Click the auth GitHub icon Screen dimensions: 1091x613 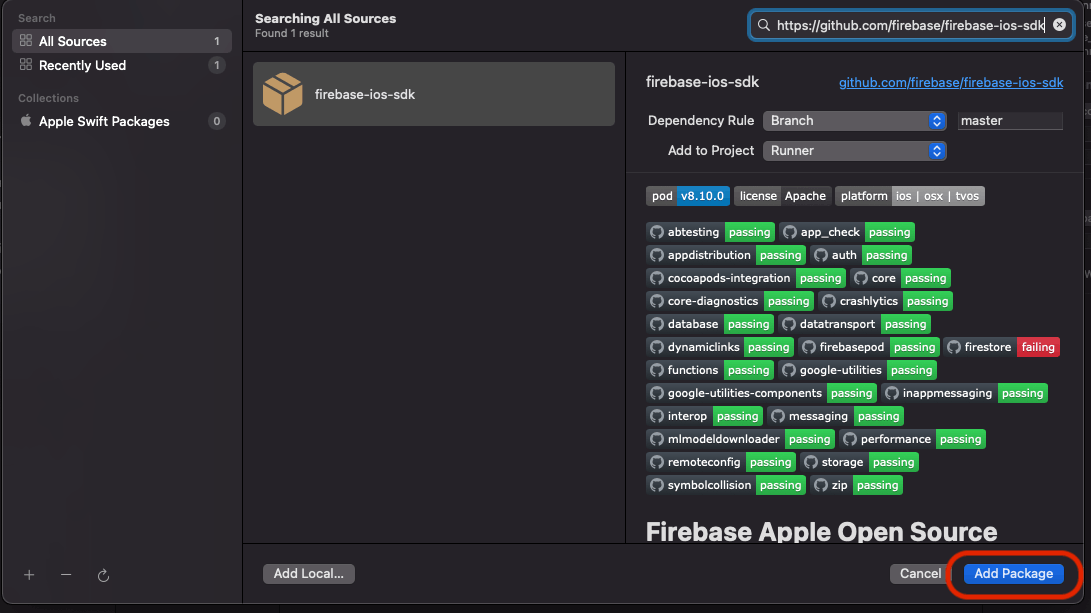click(x=821, y=255)
